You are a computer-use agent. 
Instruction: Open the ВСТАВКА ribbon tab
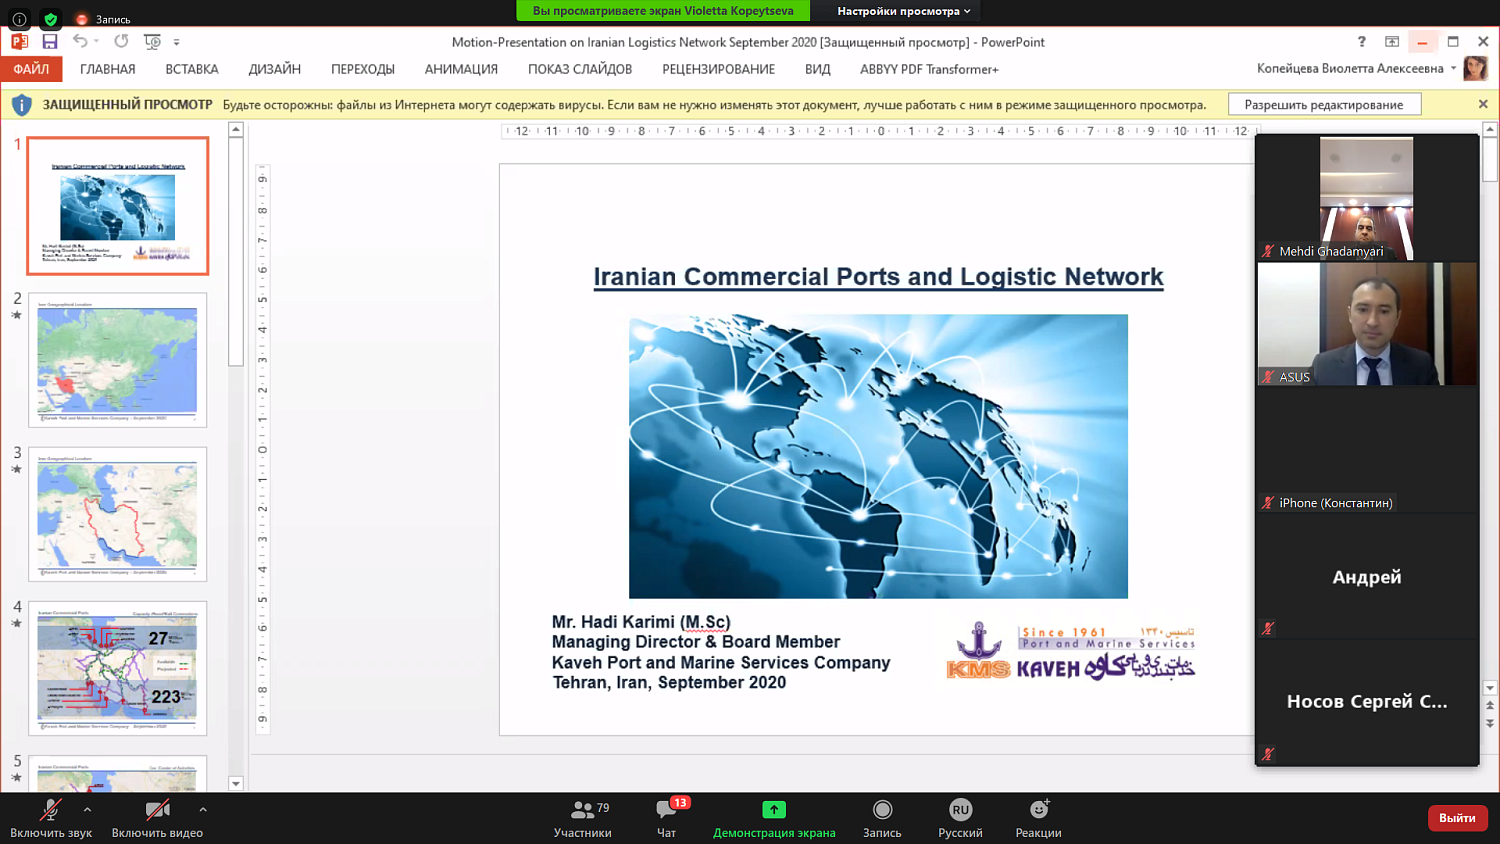click(x=192, y=69)
